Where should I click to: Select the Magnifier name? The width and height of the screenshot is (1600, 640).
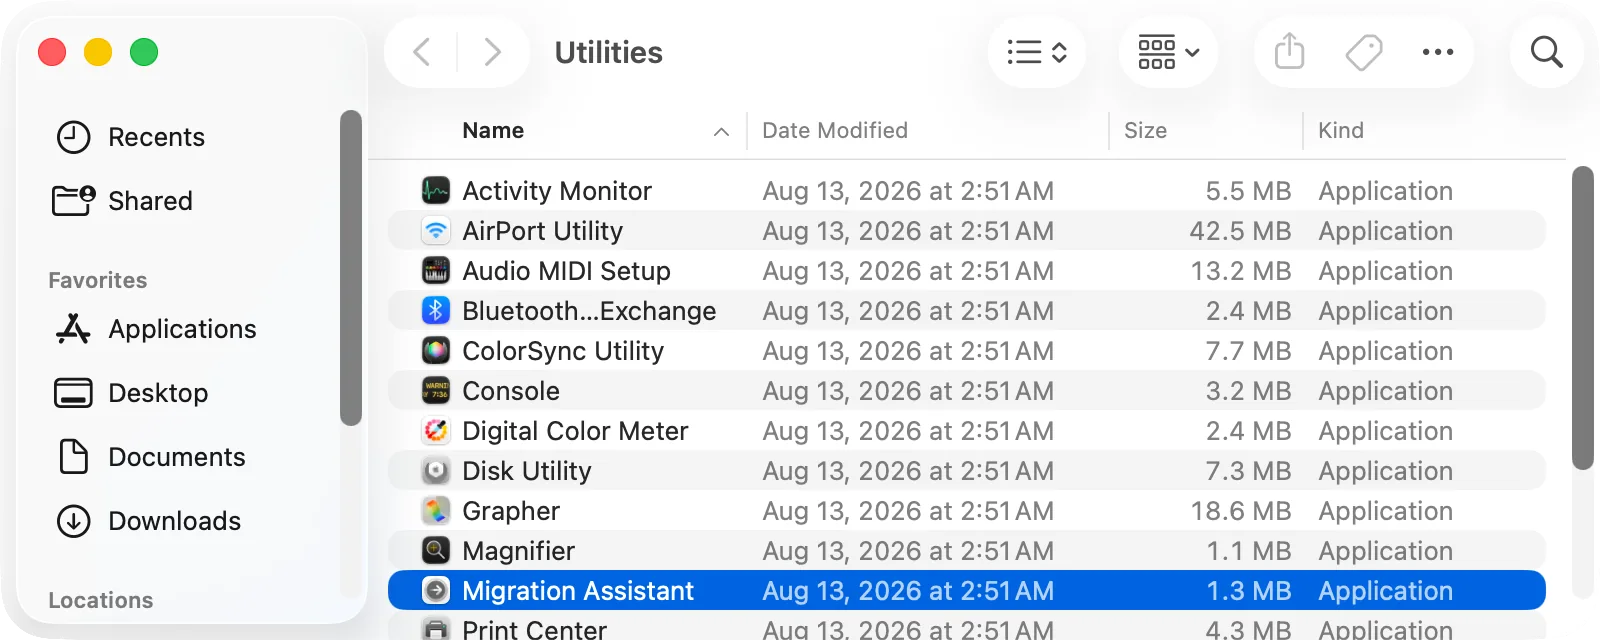coord(518,551)
